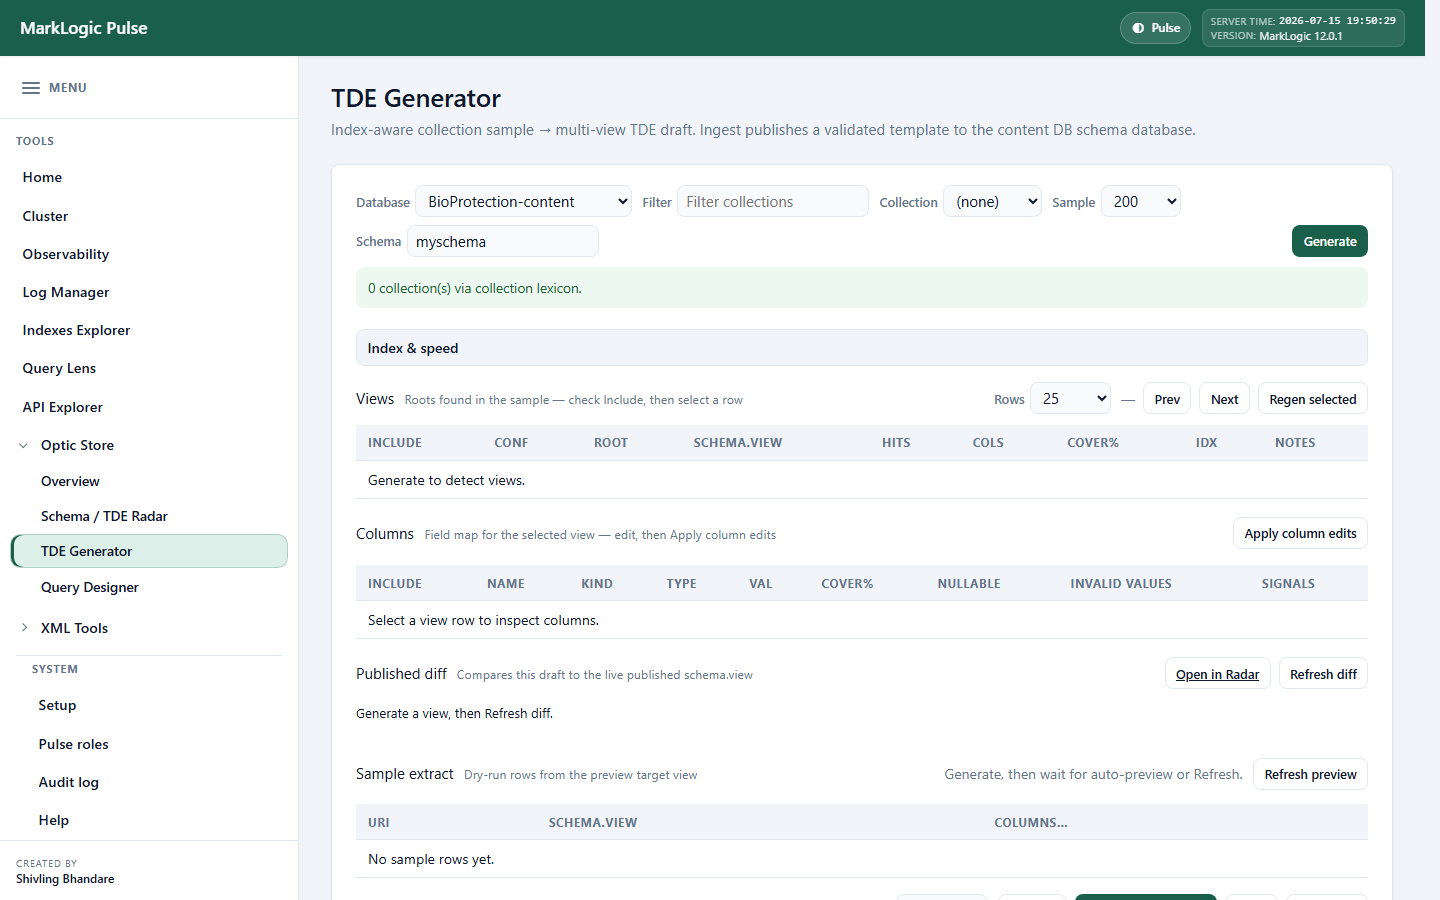Image resolution: width=1440 pixels, height=900 pixels.
Task: Open Cluster page
Action: coord(45,216)
